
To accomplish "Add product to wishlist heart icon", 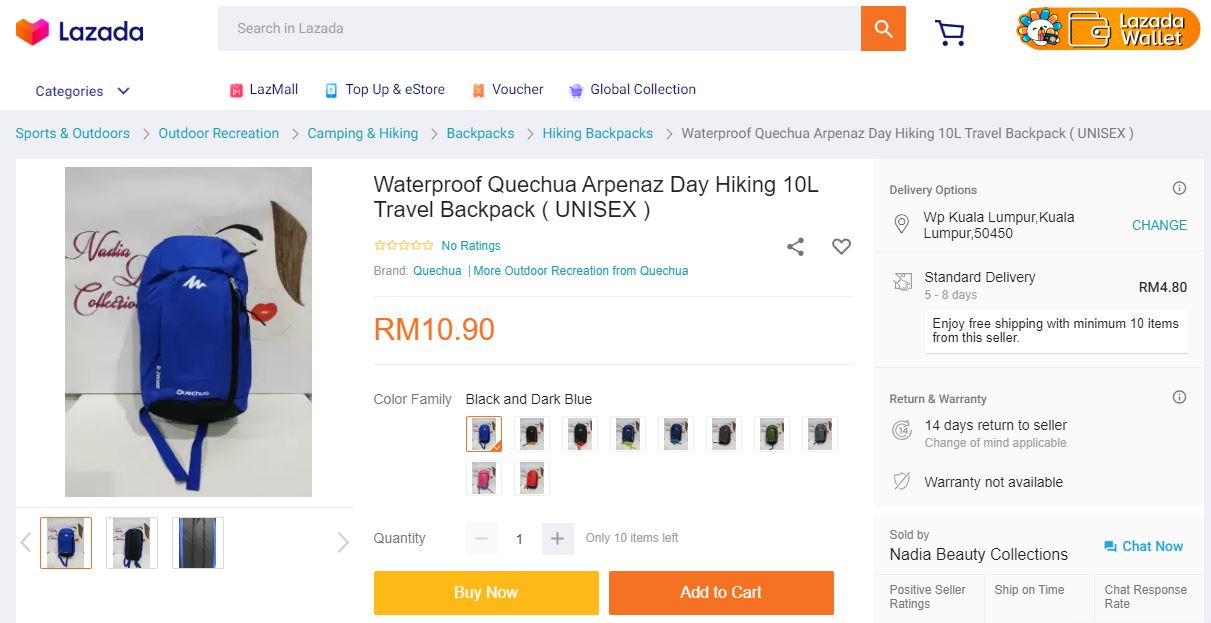I will 841,246.
